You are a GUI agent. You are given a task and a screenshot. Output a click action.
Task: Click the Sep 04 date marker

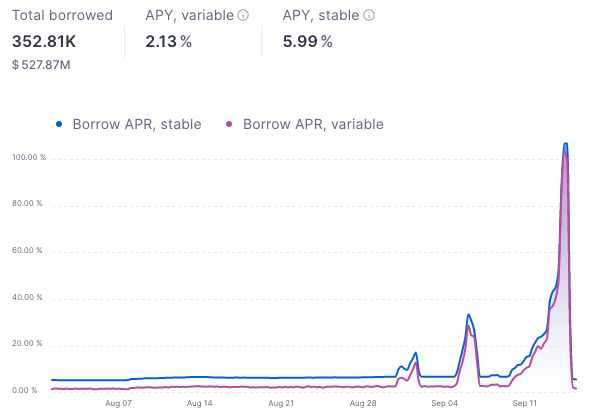point(444,403)
